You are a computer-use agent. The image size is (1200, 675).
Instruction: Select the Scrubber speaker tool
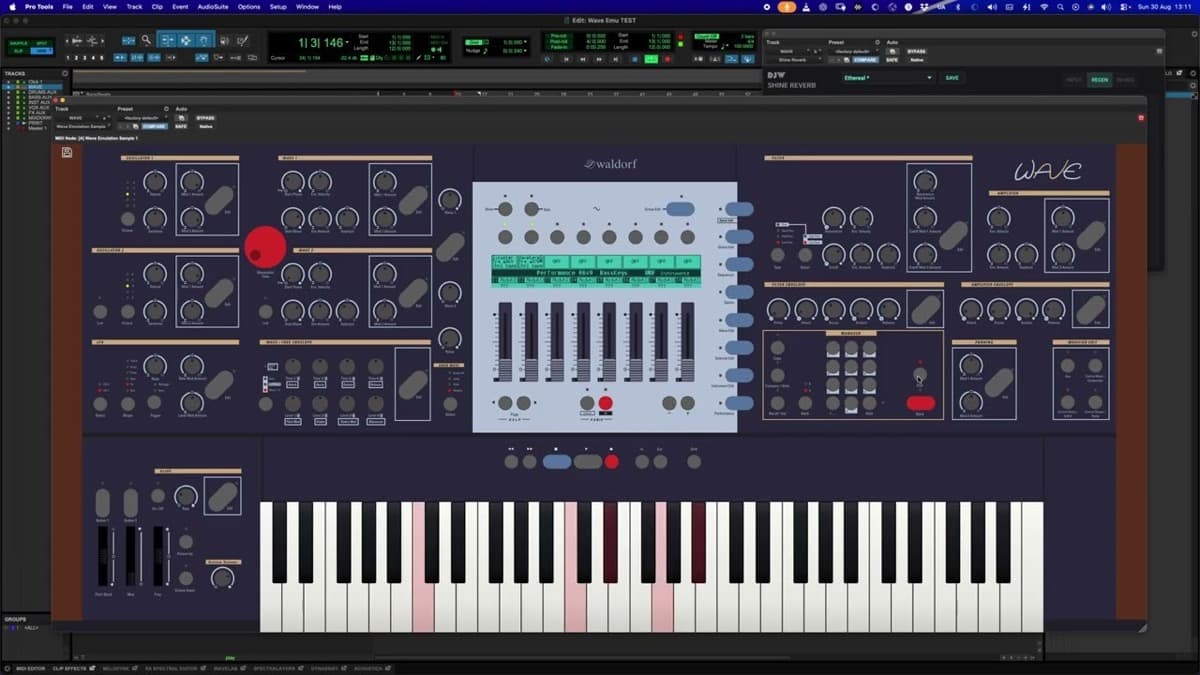point(224,41)
